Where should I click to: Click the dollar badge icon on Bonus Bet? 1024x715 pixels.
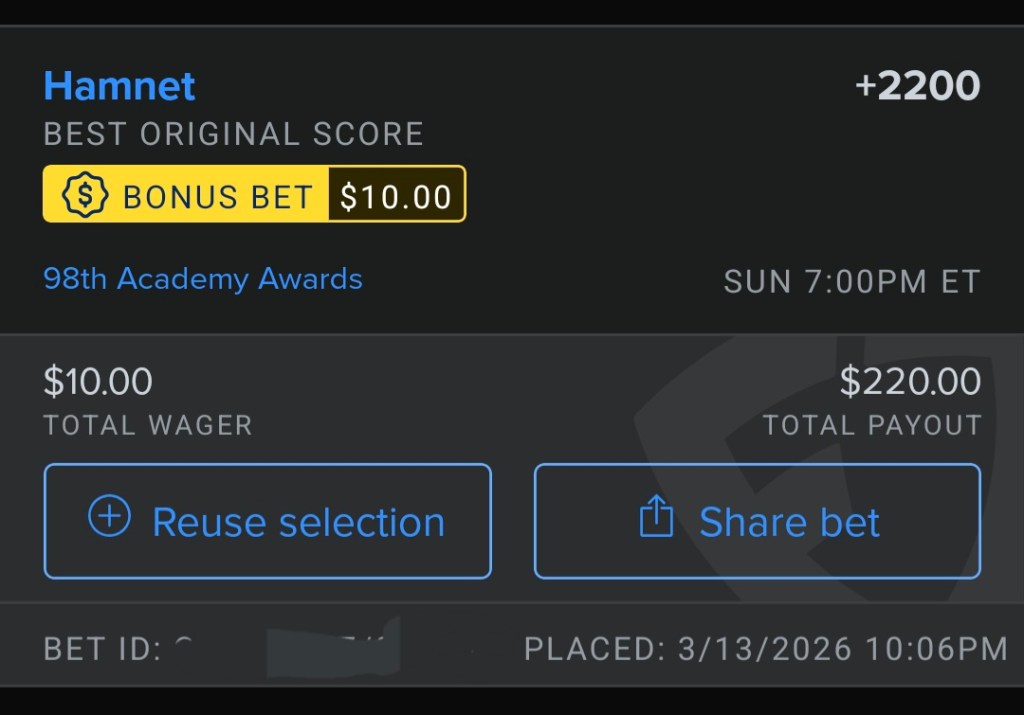click(84, 194)
